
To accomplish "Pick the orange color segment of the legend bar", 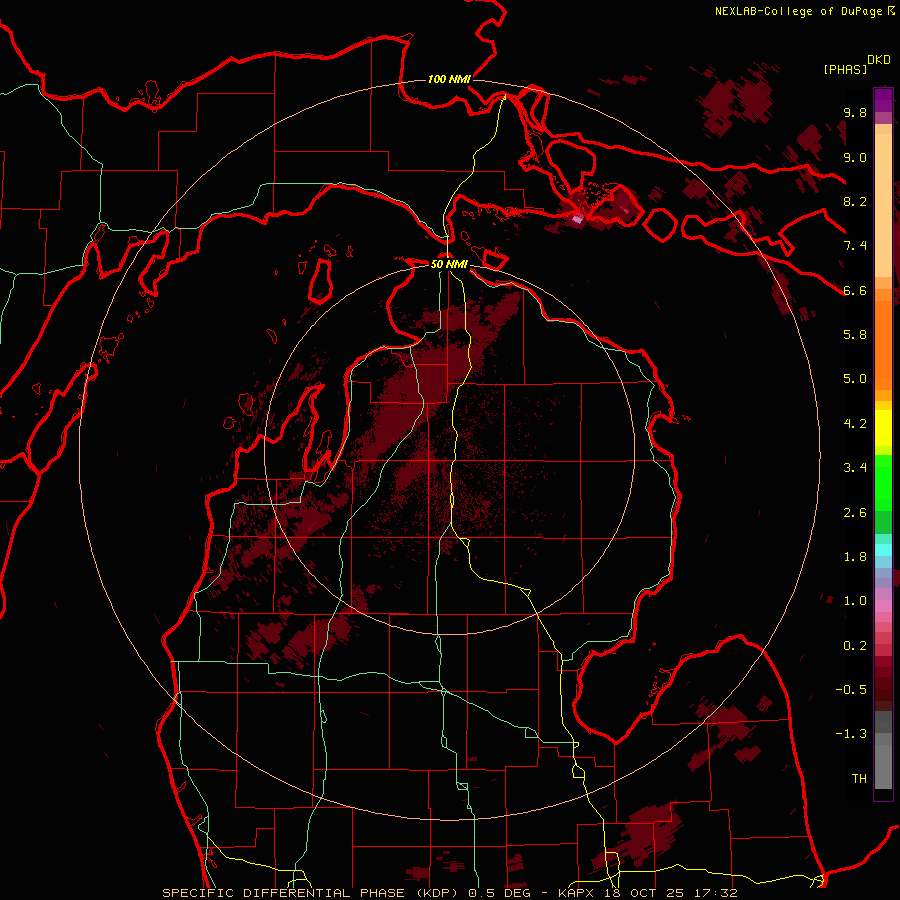I will tap(883, 344).
